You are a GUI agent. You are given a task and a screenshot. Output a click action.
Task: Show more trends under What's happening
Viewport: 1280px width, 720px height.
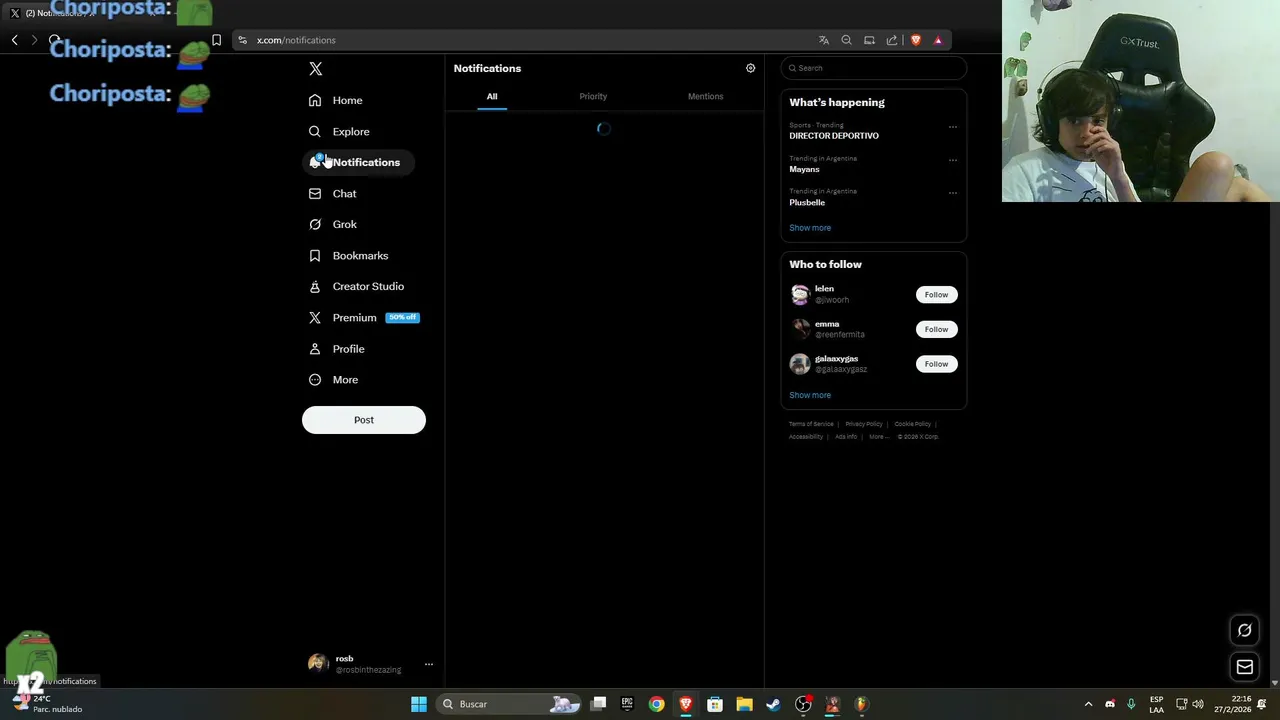810,228
